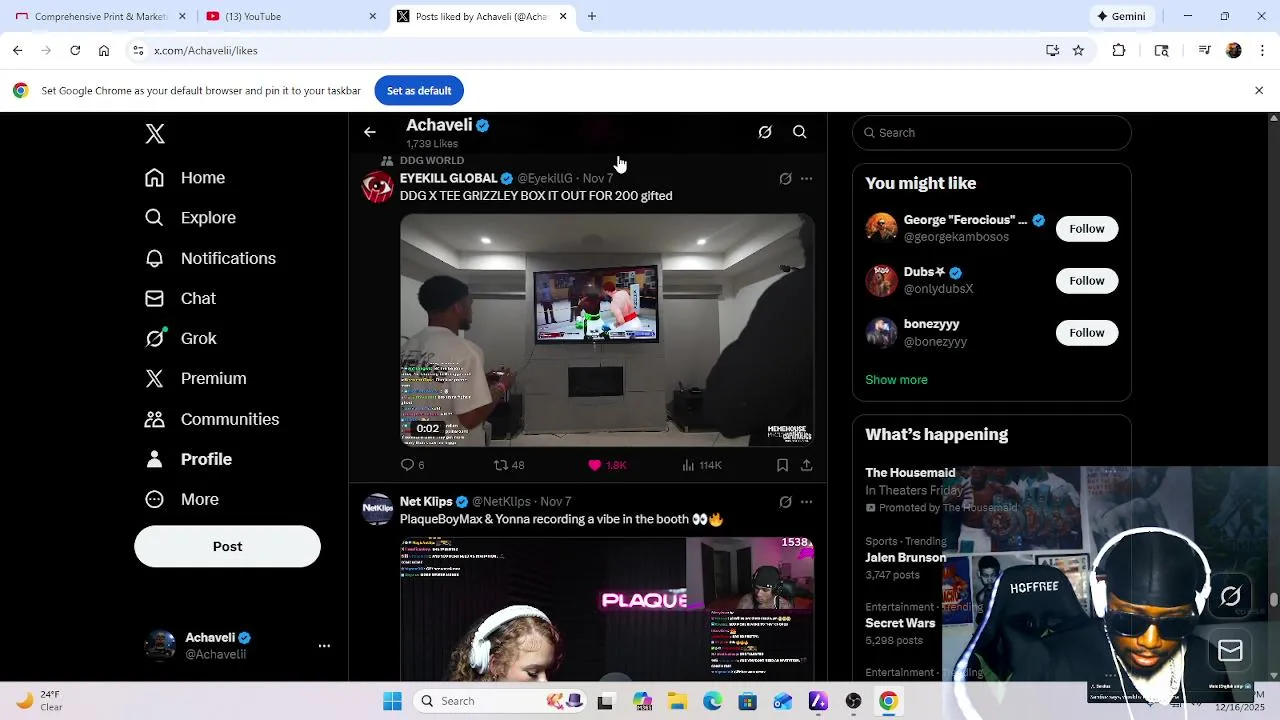Screen dimensions: 1280x720
Task: Open the More menu in the sidebar
Action: click(x=181, y=499)
